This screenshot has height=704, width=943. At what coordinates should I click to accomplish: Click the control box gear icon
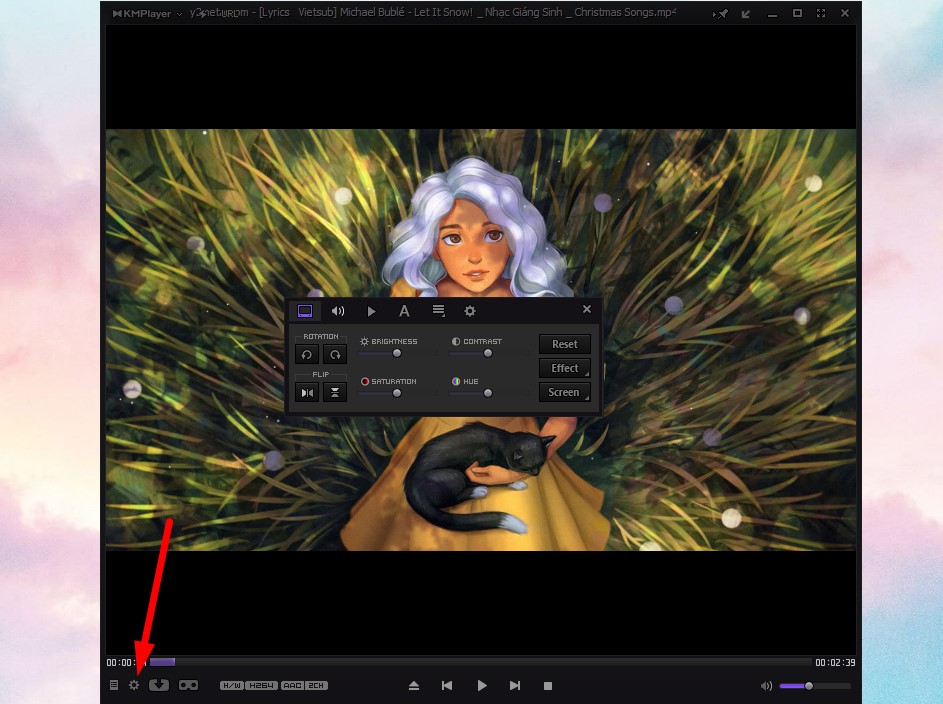pos(134,685)
